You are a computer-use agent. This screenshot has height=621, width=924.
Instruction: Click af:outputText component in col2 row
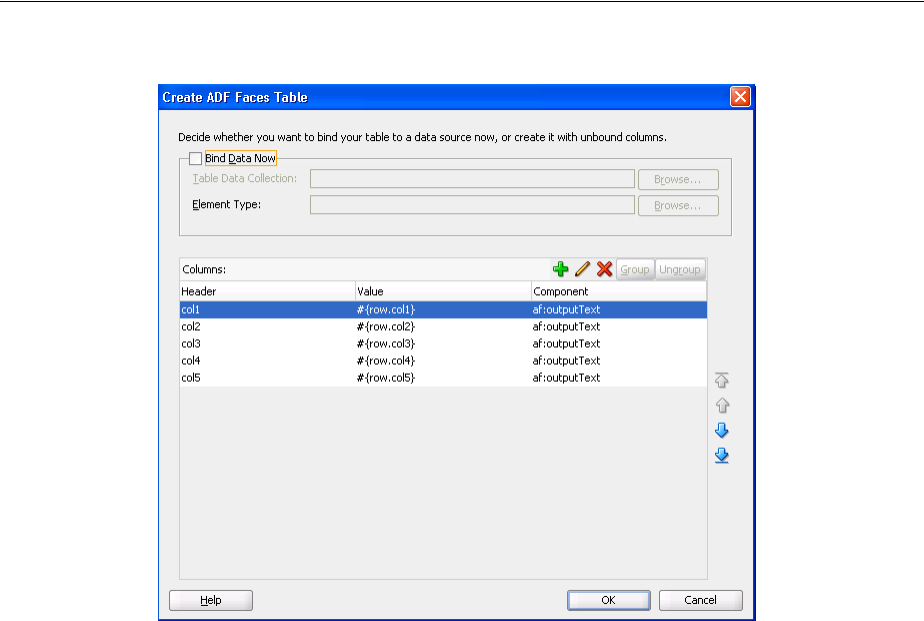coord(619,326)
